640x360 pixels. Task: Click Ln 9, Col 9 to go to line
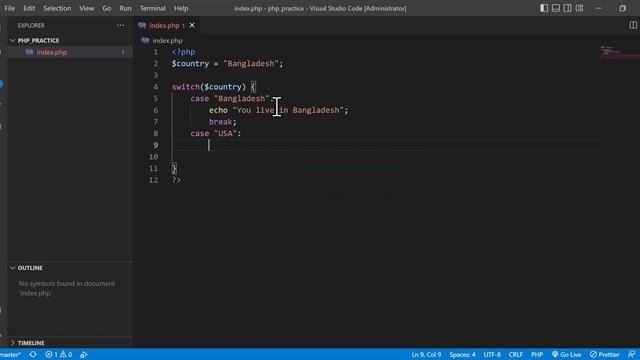click(426, 354)
